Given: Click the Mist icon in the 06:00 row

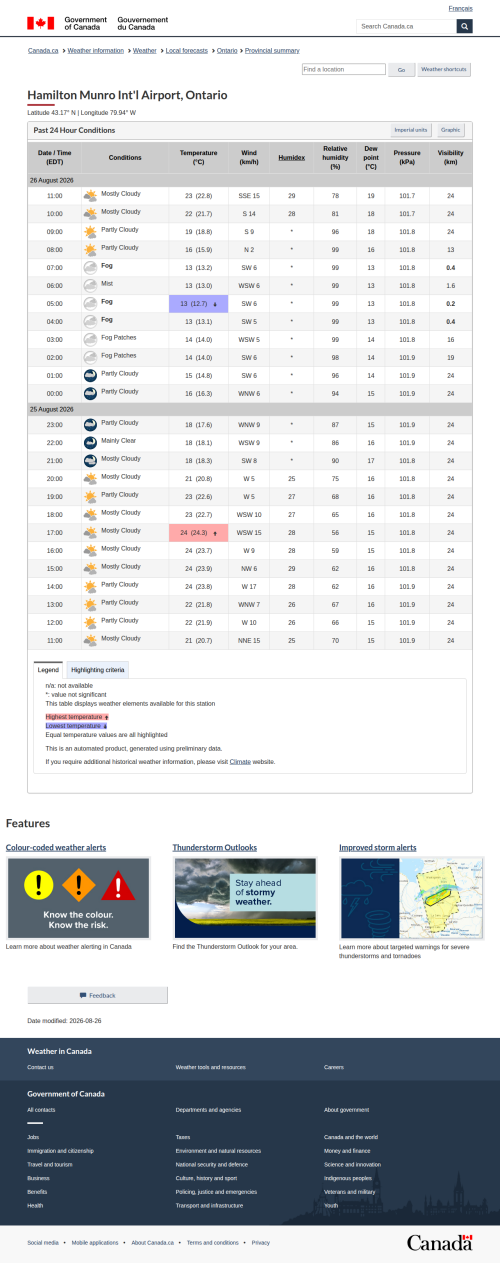Looking at the screenshot, I should pos(90,285).
